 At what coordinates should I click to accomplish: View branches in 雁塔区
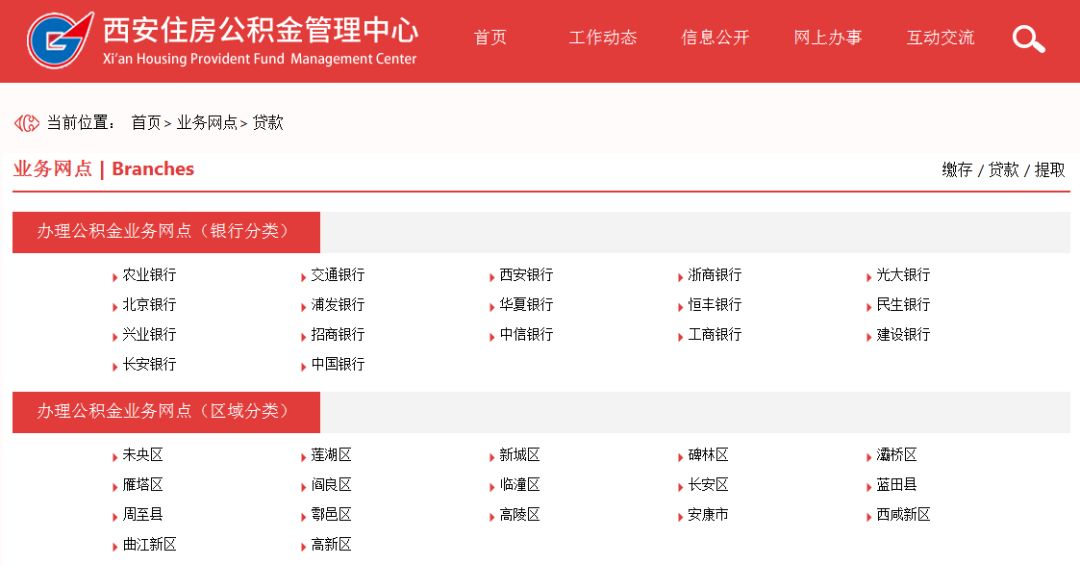(x=143, y=485)
